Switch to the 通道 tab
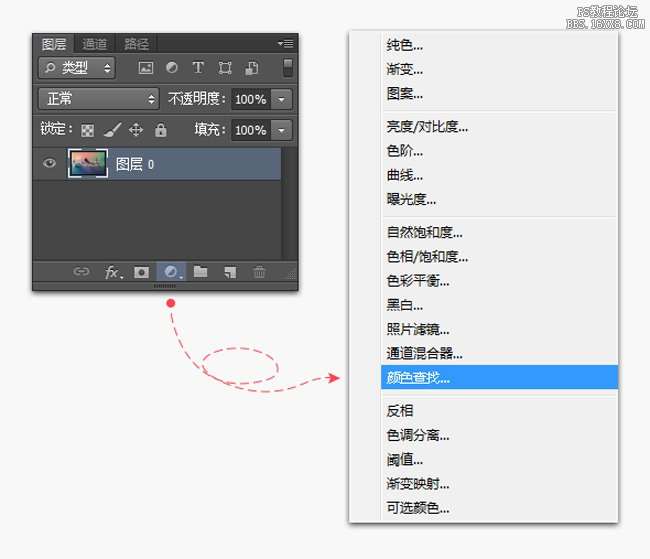 95,44
